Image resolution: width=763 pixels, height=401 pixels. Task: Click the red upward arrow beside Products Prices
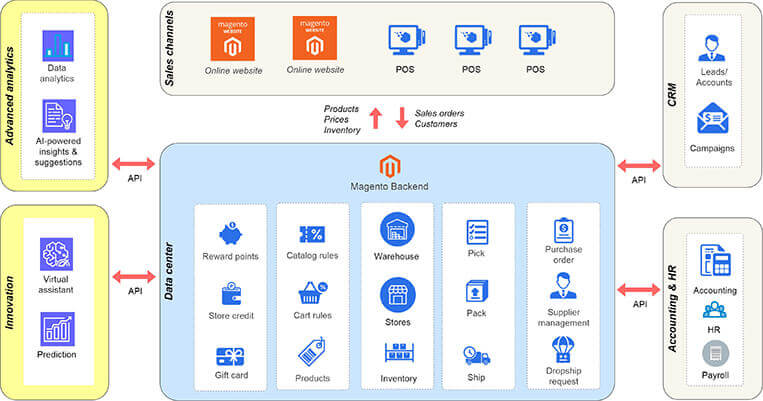(x=376, y=118)
